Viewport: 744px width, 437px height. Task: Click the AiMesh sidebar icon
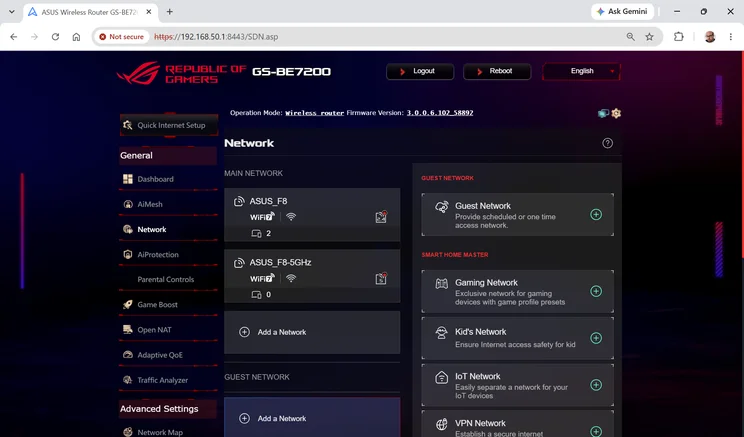pyautogui.click(x=128, y=204)
